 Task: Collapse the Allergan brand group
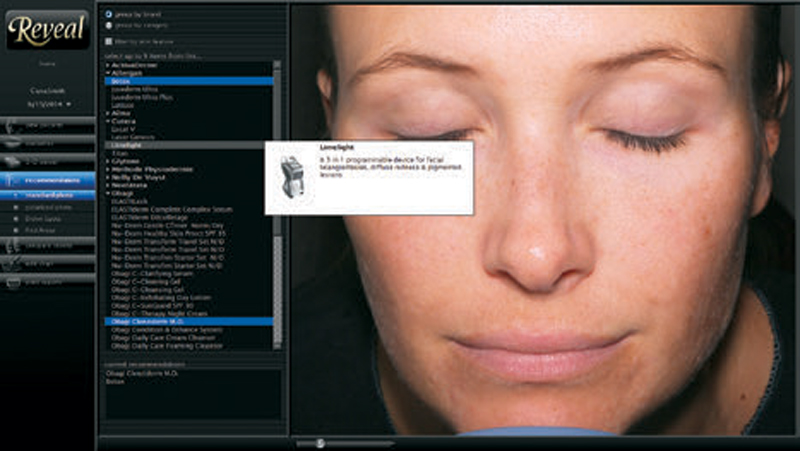[x=109, y=73]
